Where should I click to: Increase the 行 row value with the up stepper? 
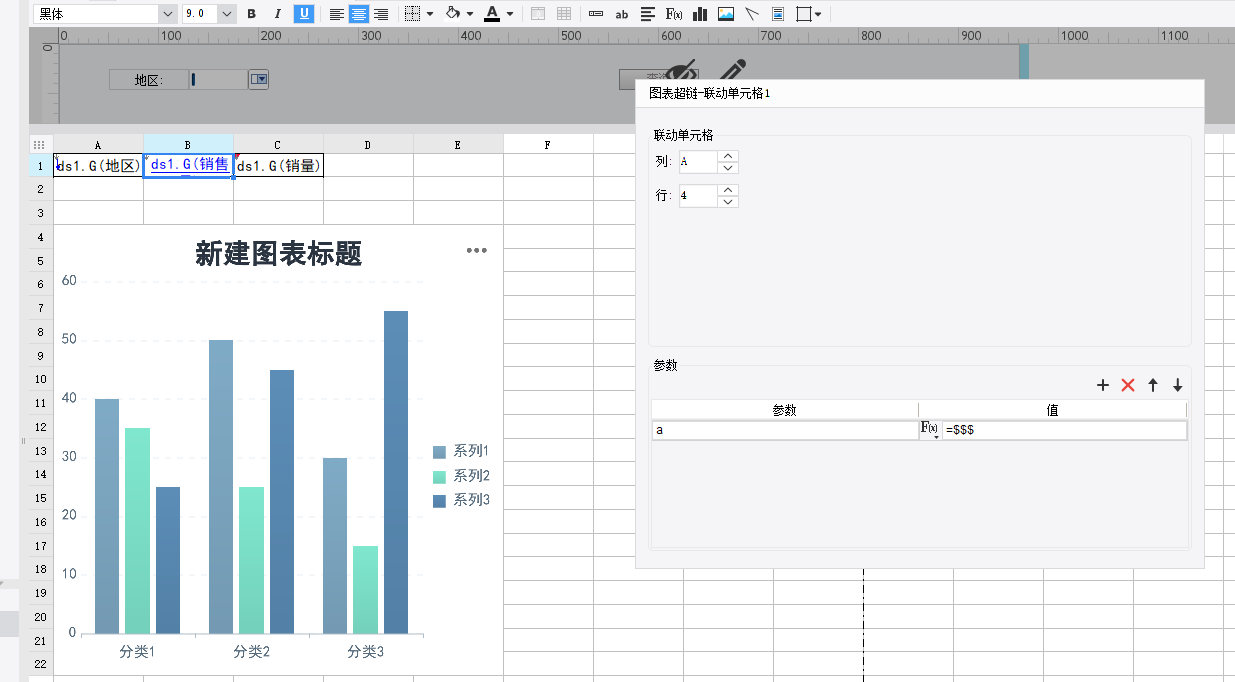[x=729, y=190]
